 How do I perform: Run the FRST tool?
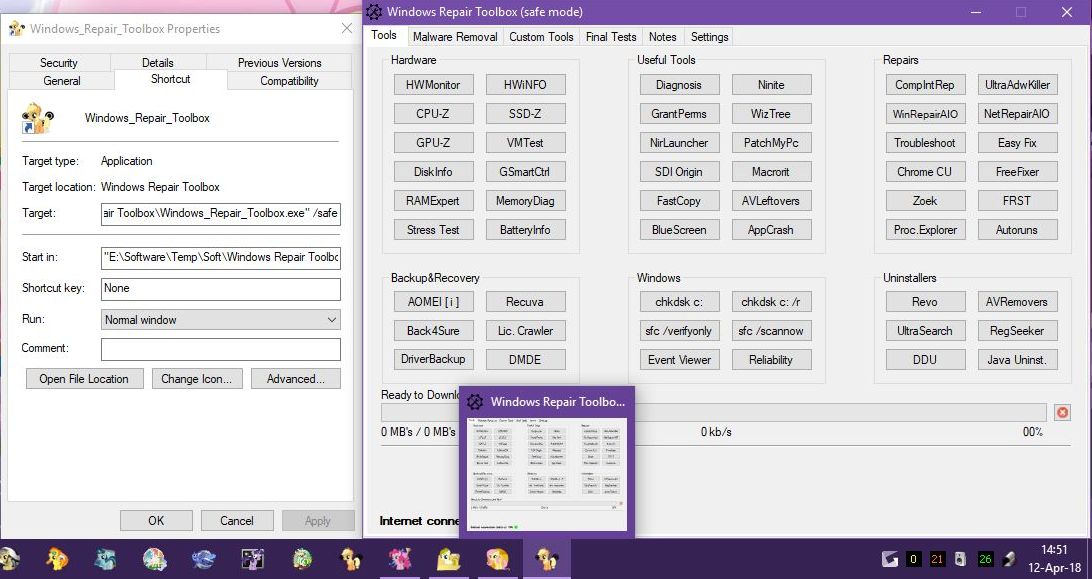click(x=1017, y=201)
